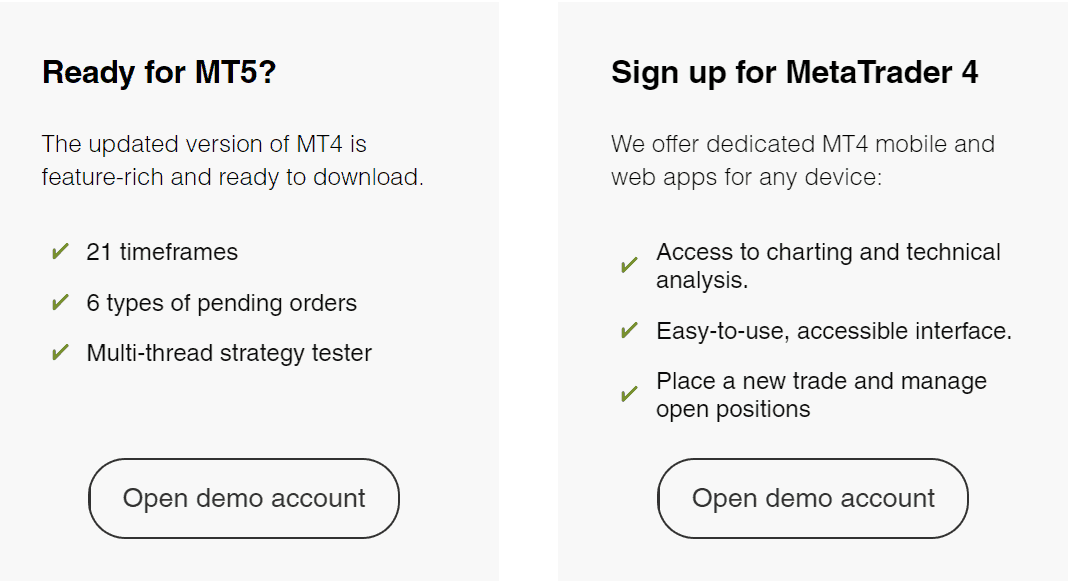Click the updated version of MT4 description paragraph

coord(232,160)
